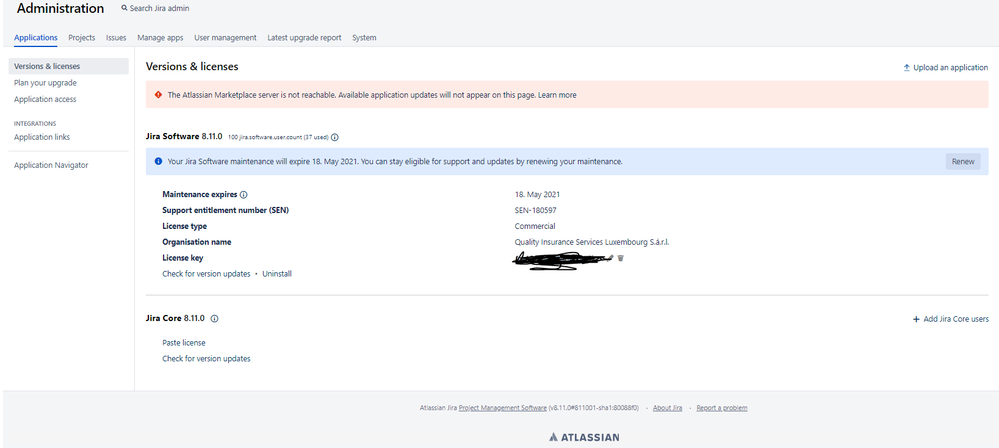This screenshot has width=999, height=448.
Task: Click the License key label
Action: point(183,258)
